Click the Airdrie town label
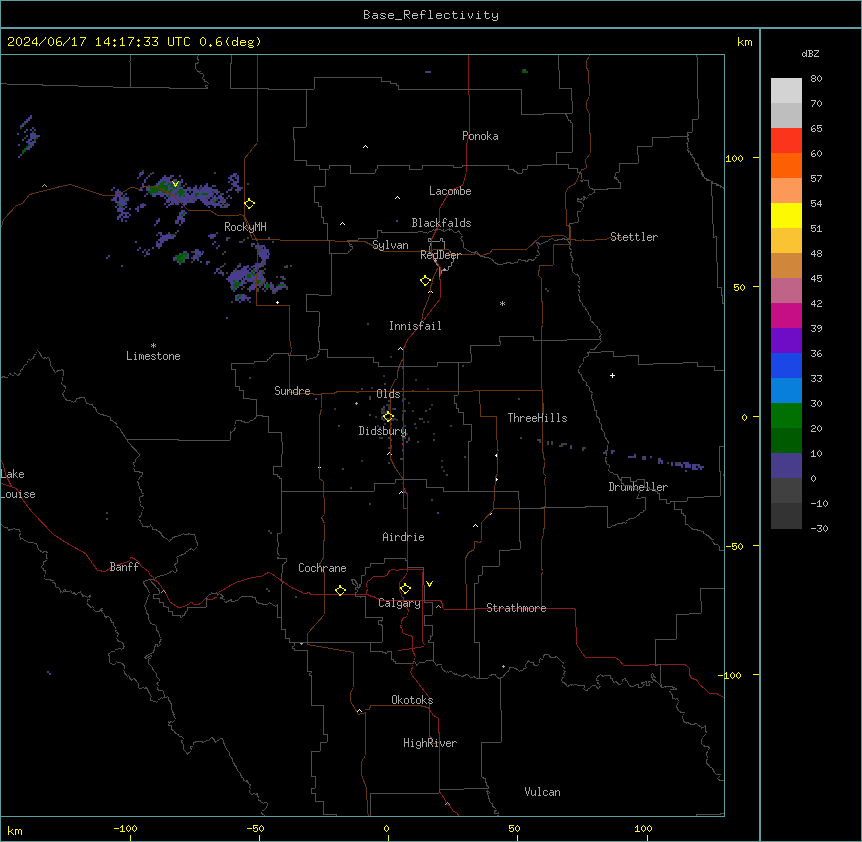Image resolution: width=862 pixels, height=842 pixels. 404,537
